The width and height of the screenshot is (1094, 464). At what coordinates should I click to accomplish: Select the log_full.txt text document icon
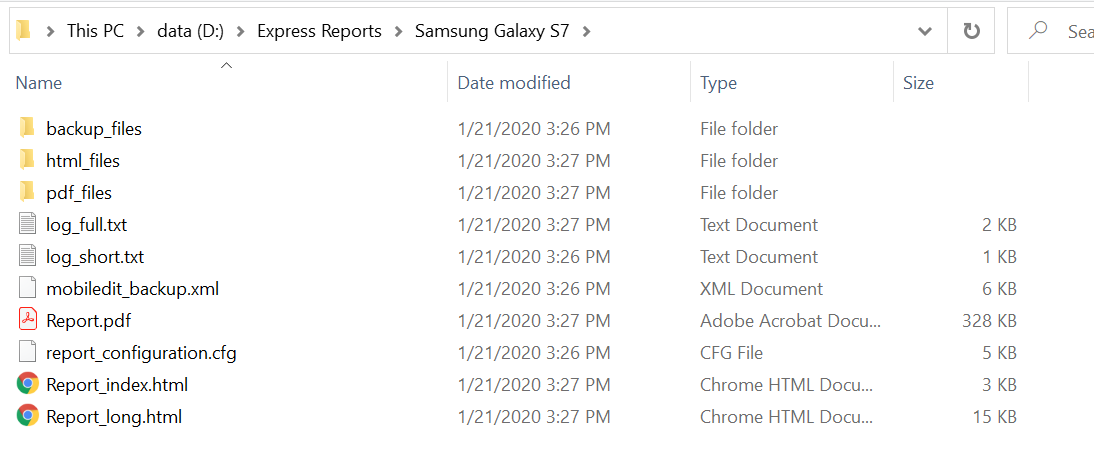coord(28,224)
